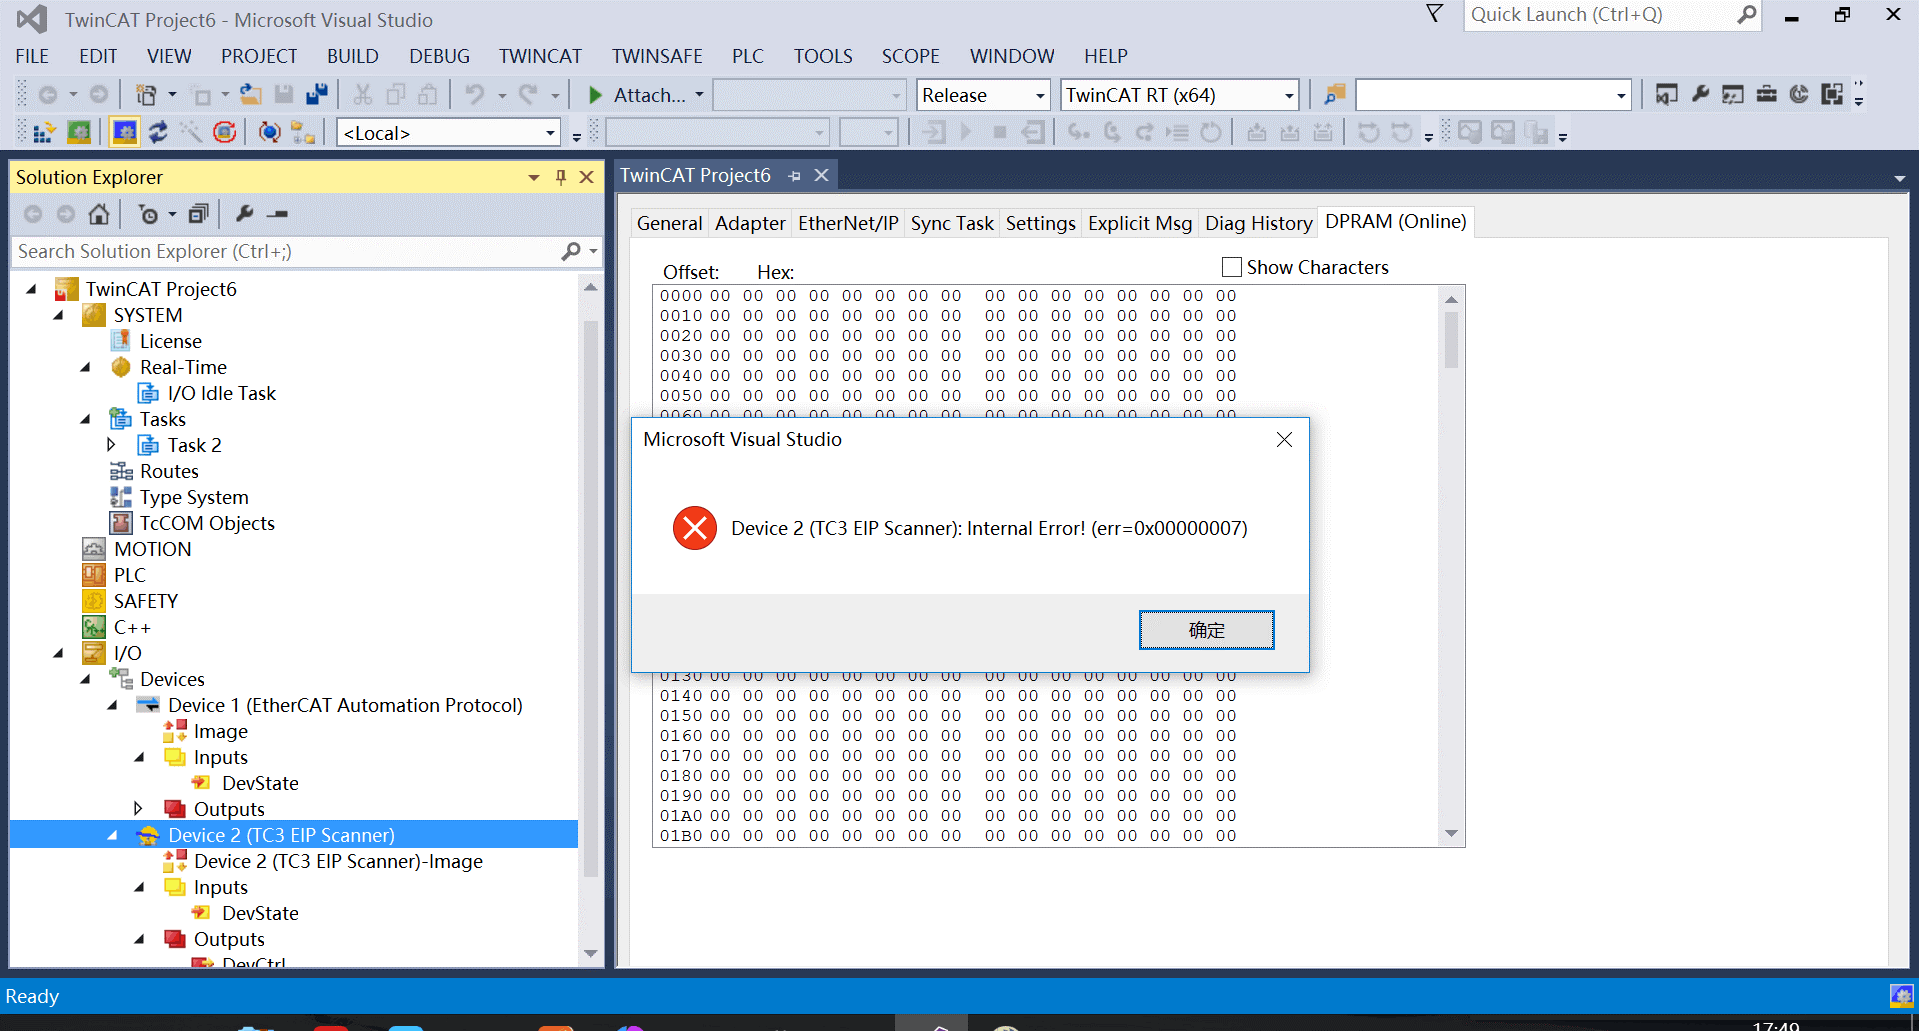Collapse the SYSTEM tree node

pyautogui.click(x=58, y=315)
